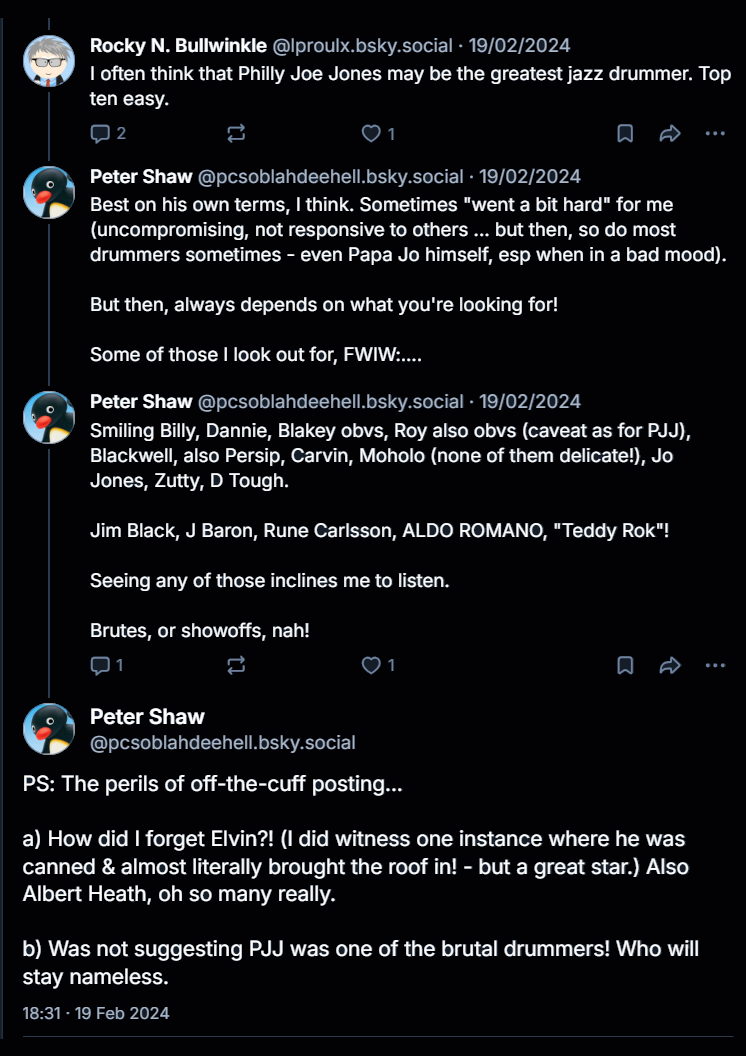Bookmark the Smiling Billy drummers post

(625, 665)
